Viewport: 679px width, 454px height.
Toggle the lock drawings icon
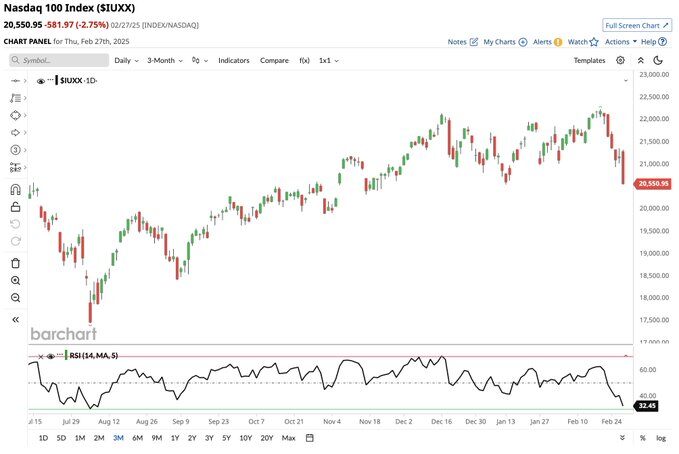click(16, 207)
